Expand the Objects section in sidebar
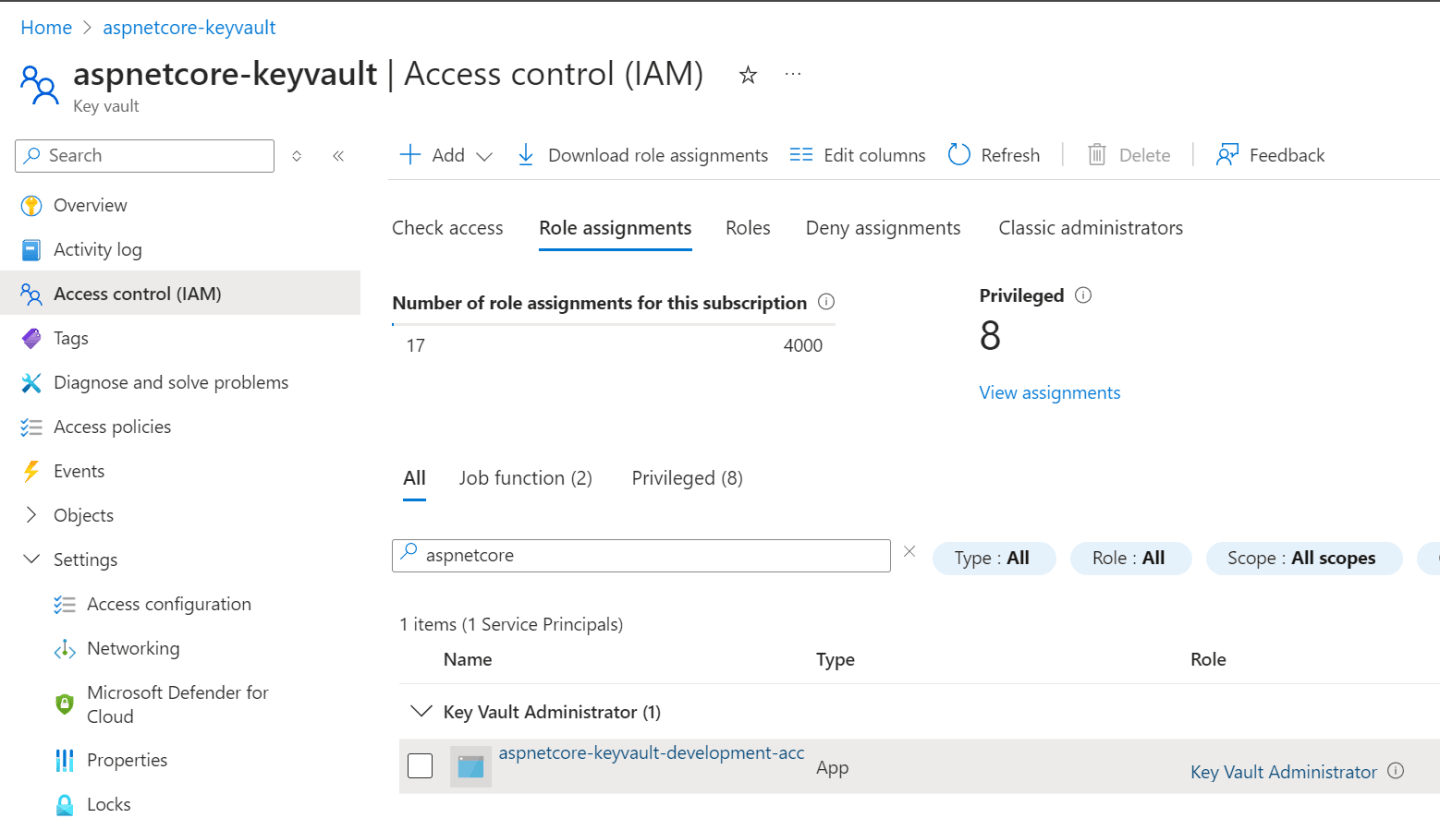Viewport: 1440px width, 818px height. click(32, 515)
